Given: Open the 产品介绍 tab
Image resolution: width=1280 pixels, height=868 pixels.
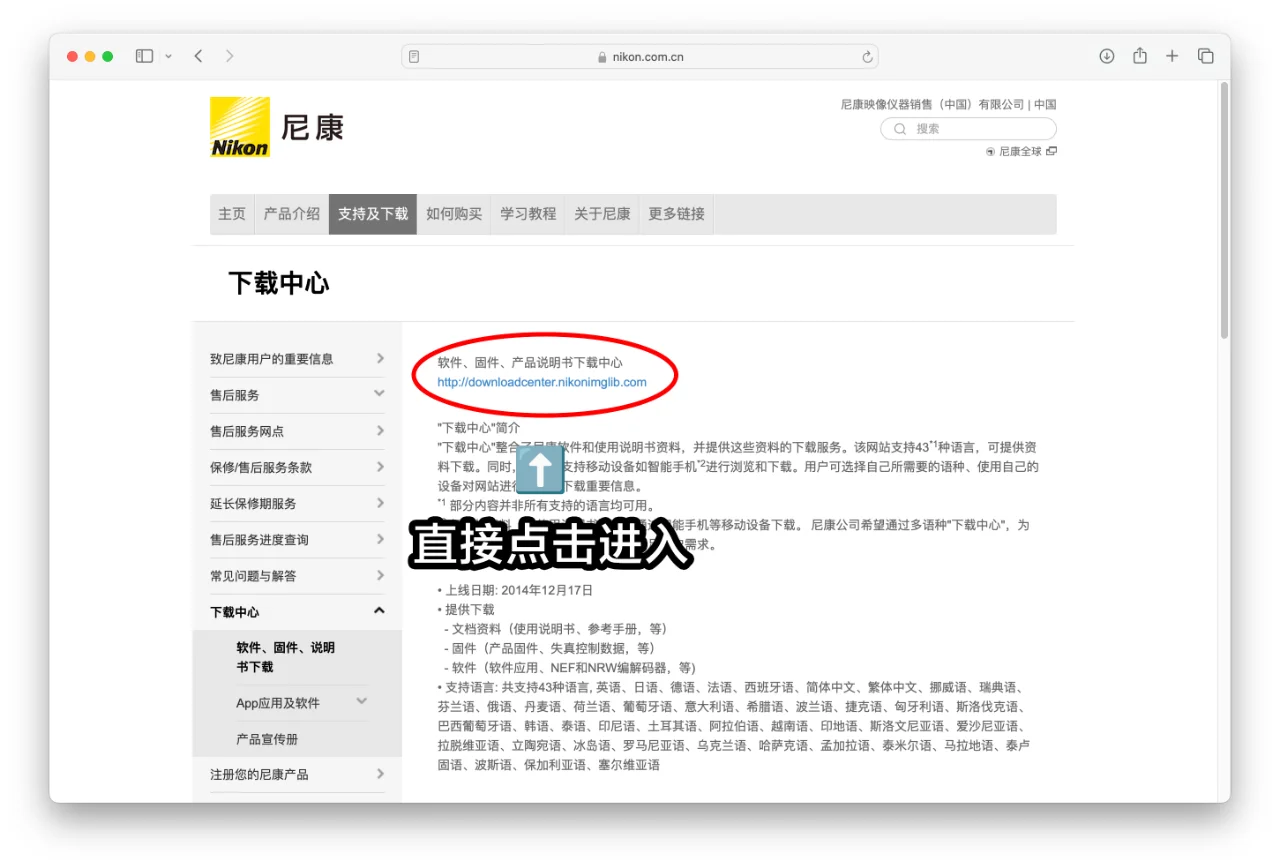Looking at the screenshot, I should coord(291,214).
